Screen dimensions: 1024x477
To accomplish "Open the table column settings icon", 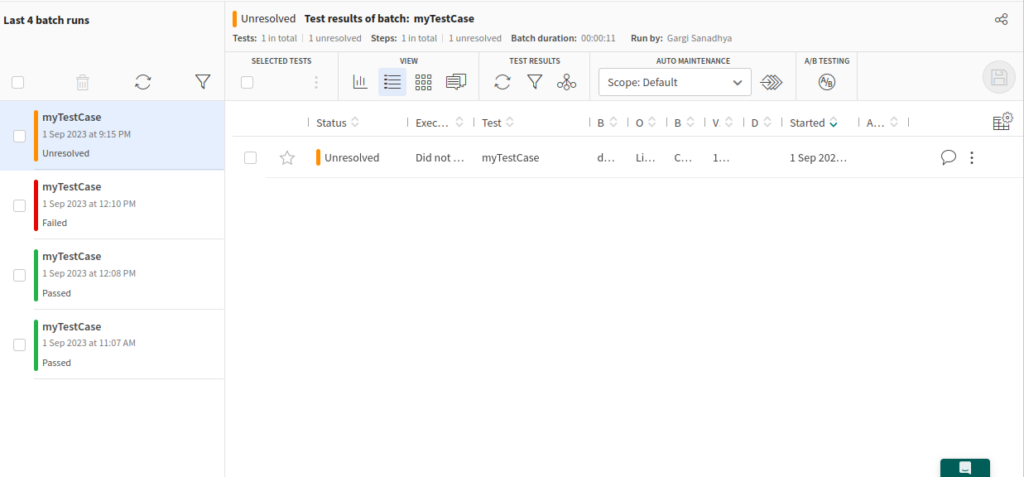I will [x=1002, y=122].
